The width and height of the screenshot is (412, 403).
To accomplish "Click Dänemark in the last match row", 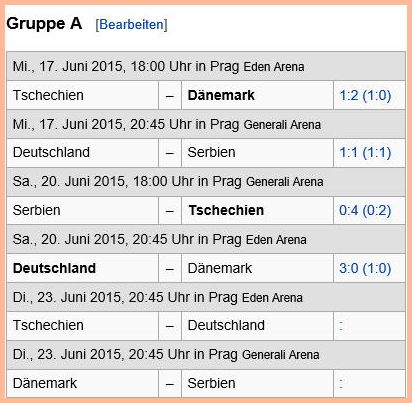I will pos(45,383).
